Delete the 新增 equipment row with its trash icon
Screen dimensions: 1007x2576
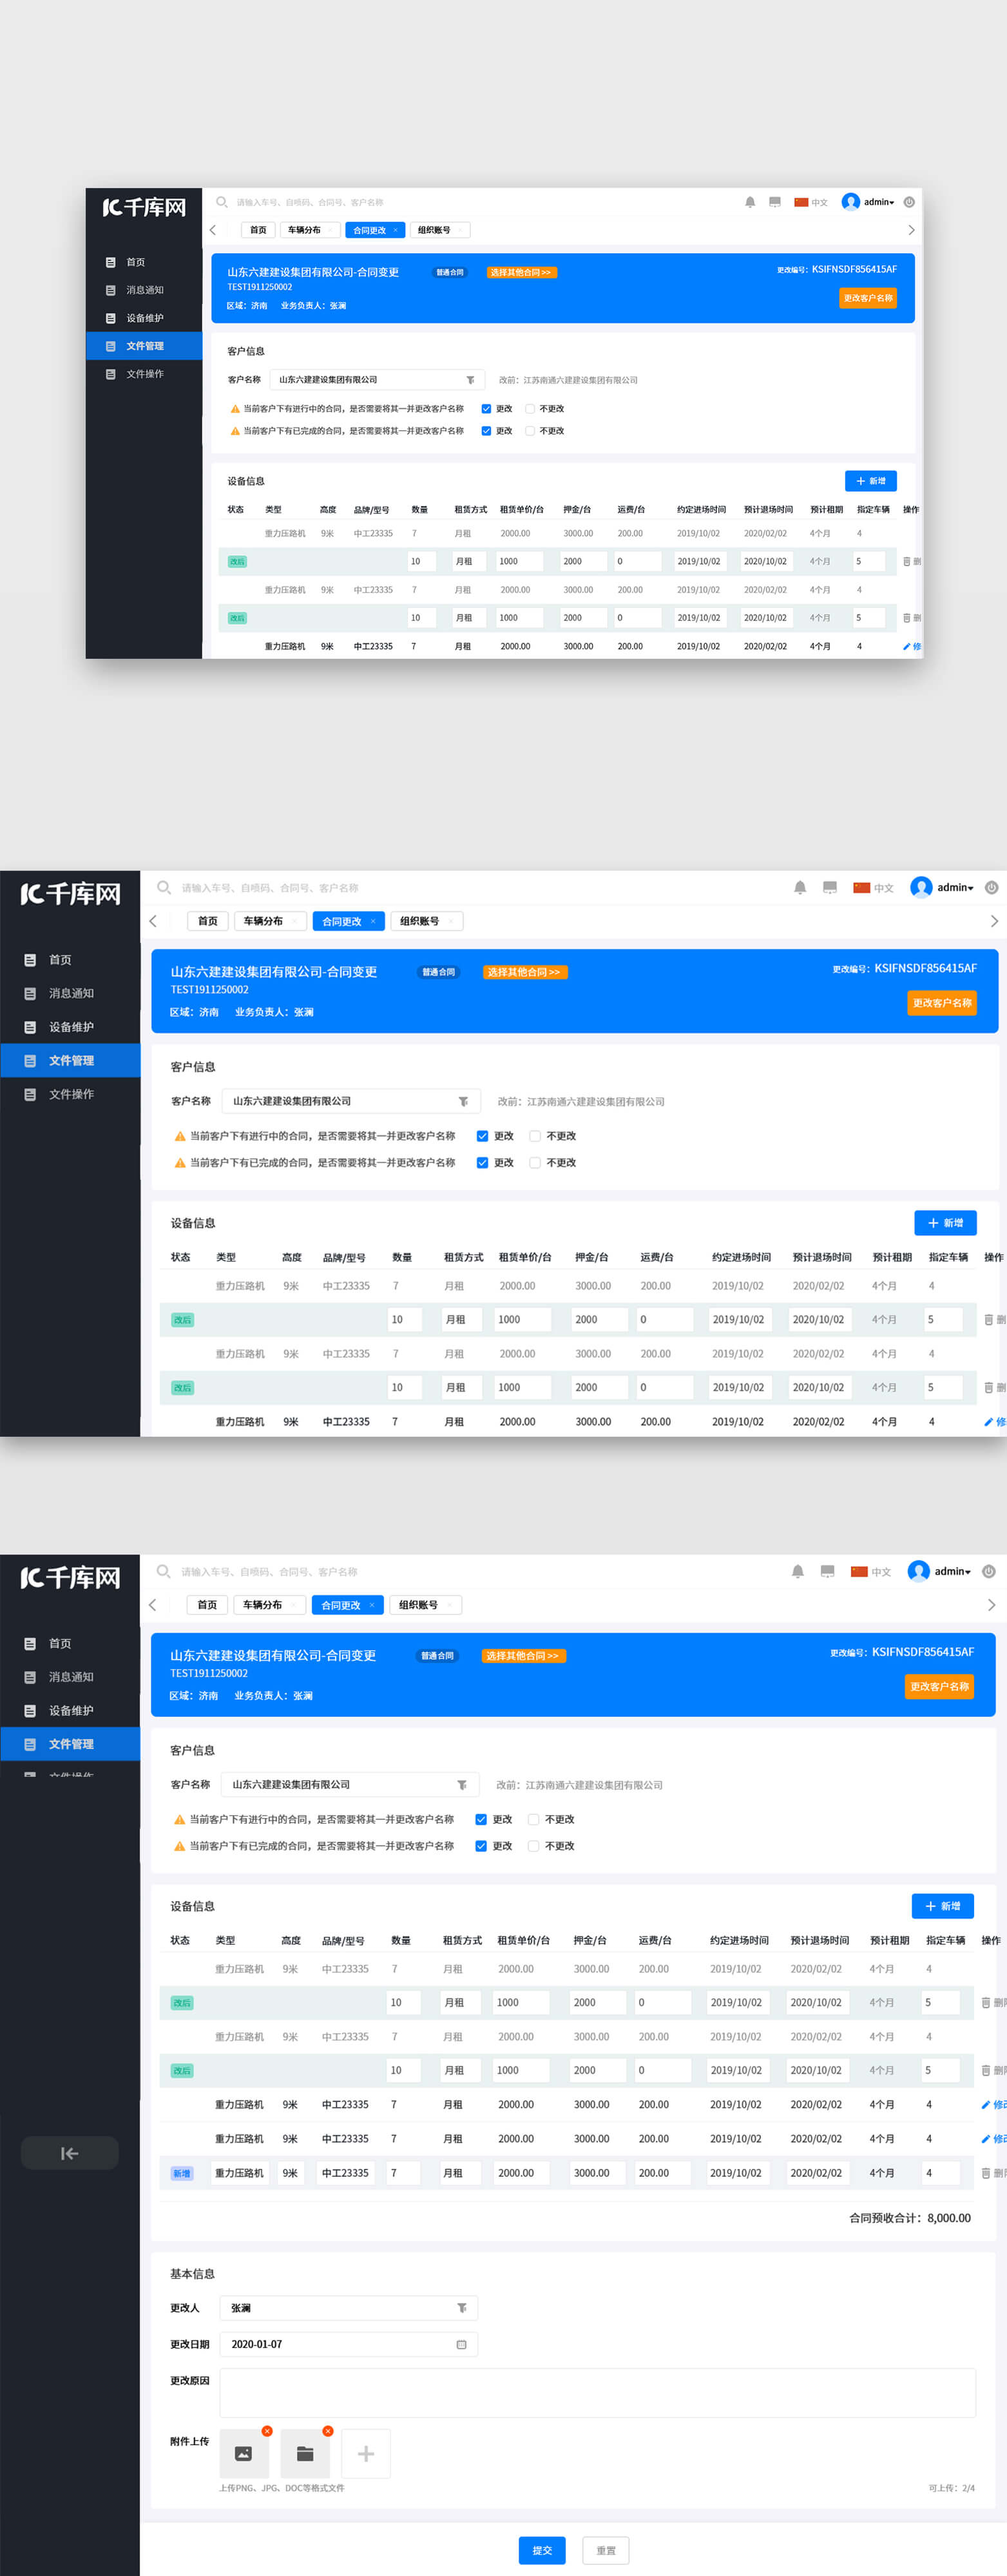(986, 2173)
